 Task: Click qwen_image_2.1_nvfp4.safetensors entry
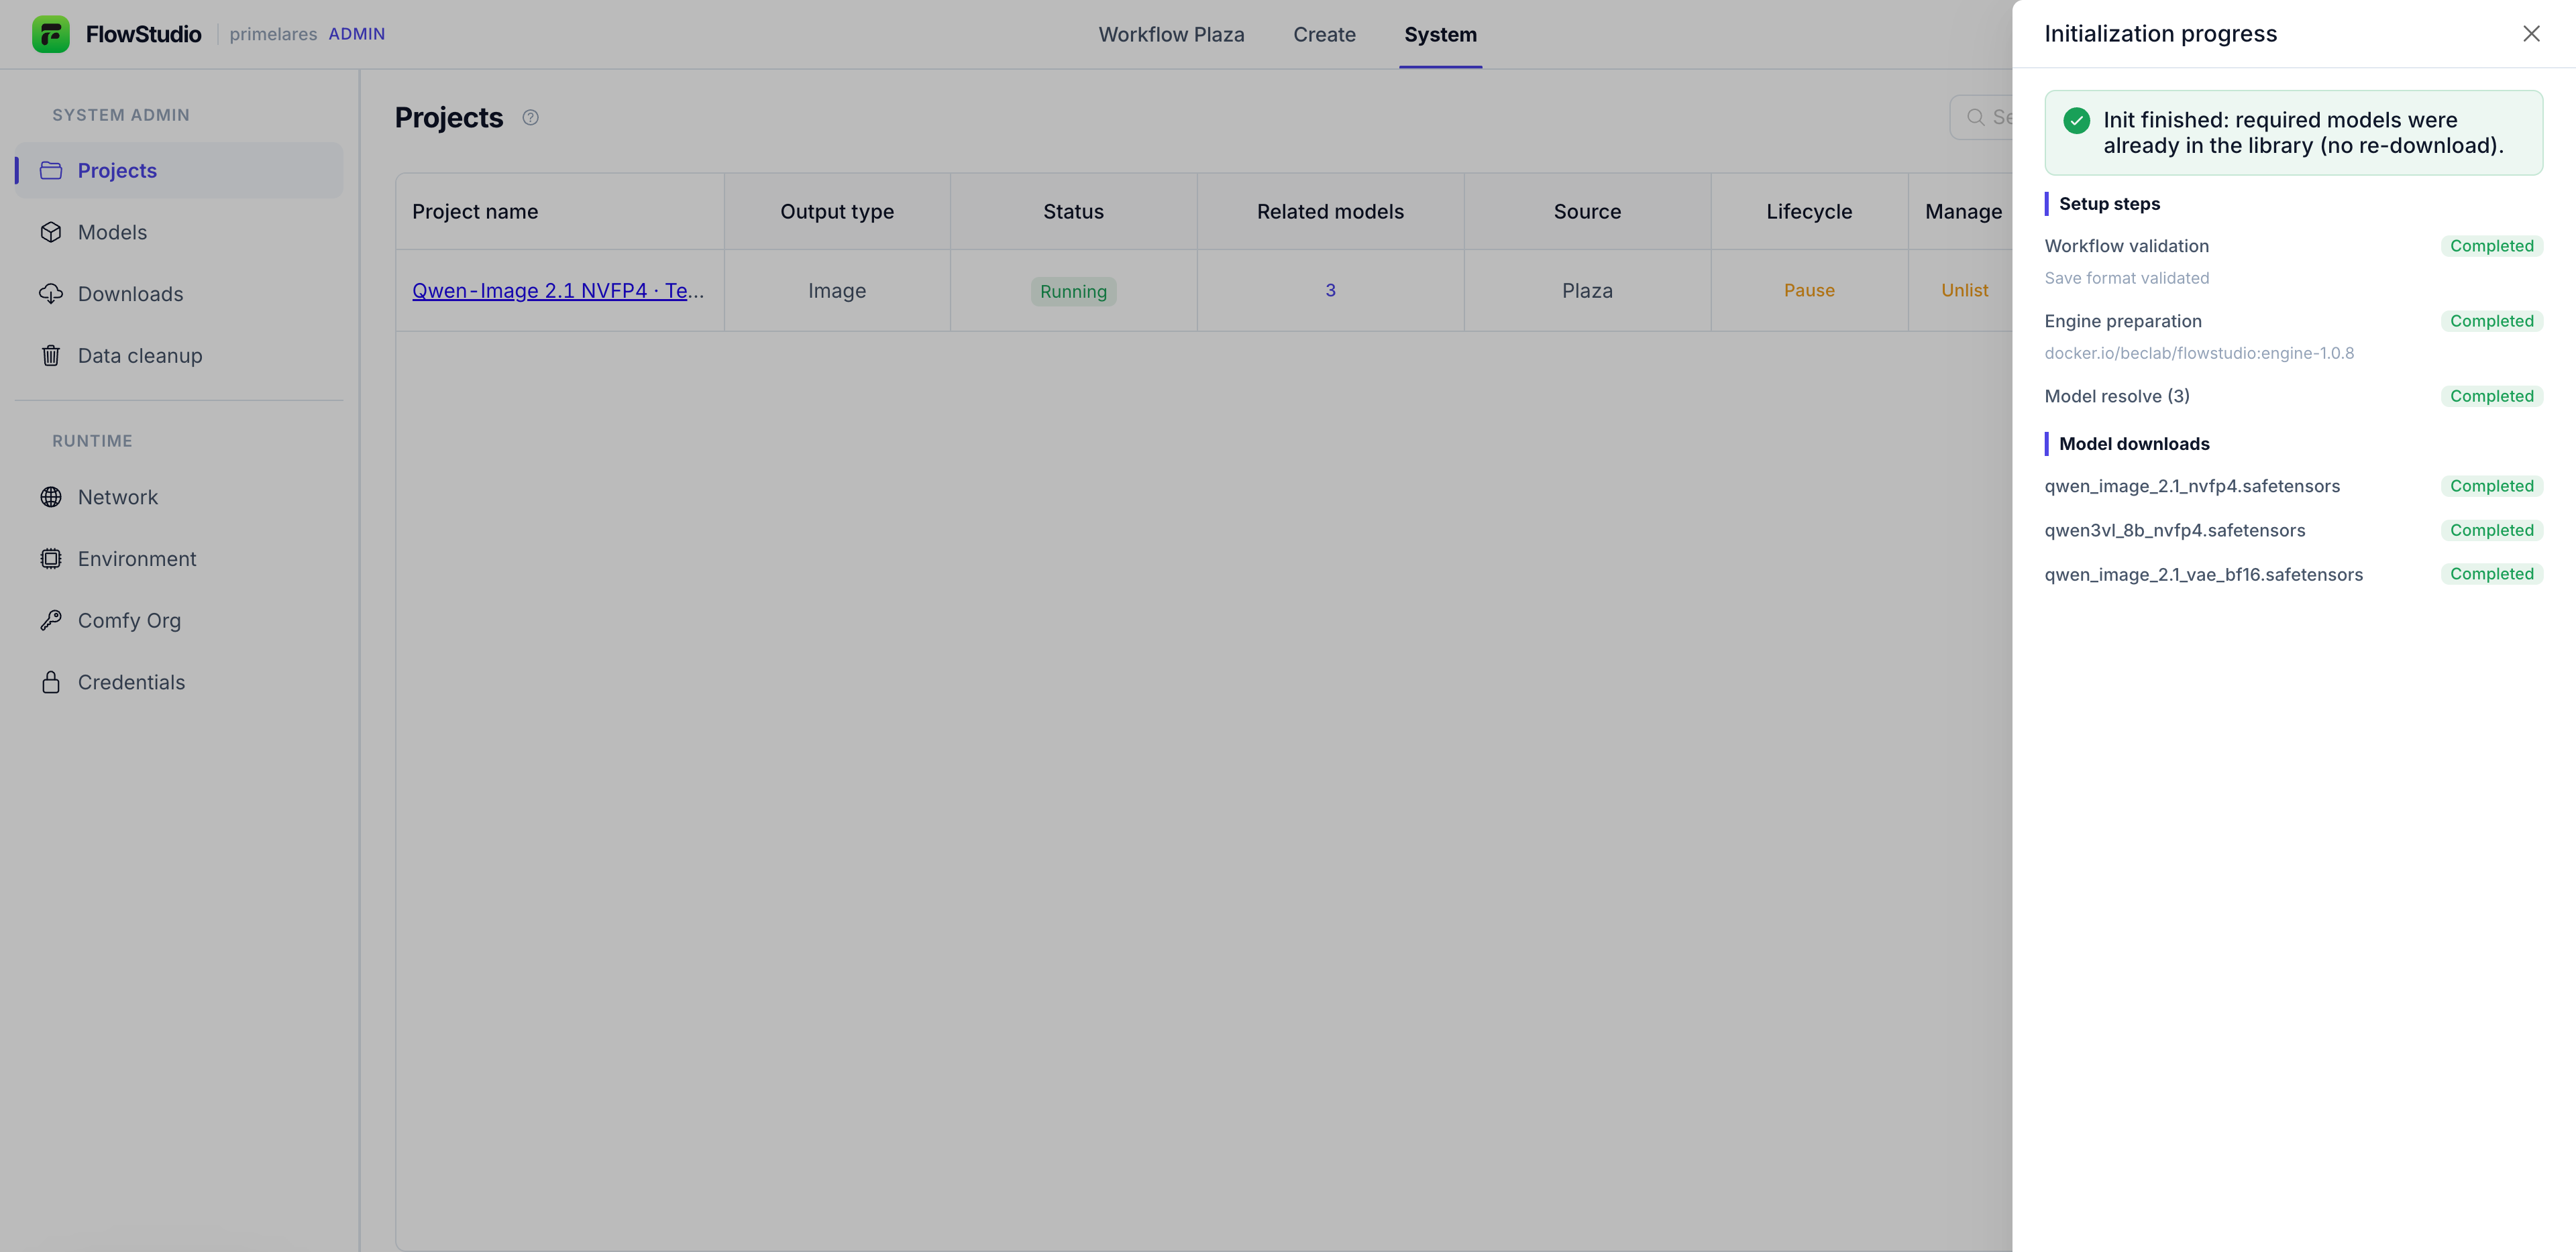2192,486
